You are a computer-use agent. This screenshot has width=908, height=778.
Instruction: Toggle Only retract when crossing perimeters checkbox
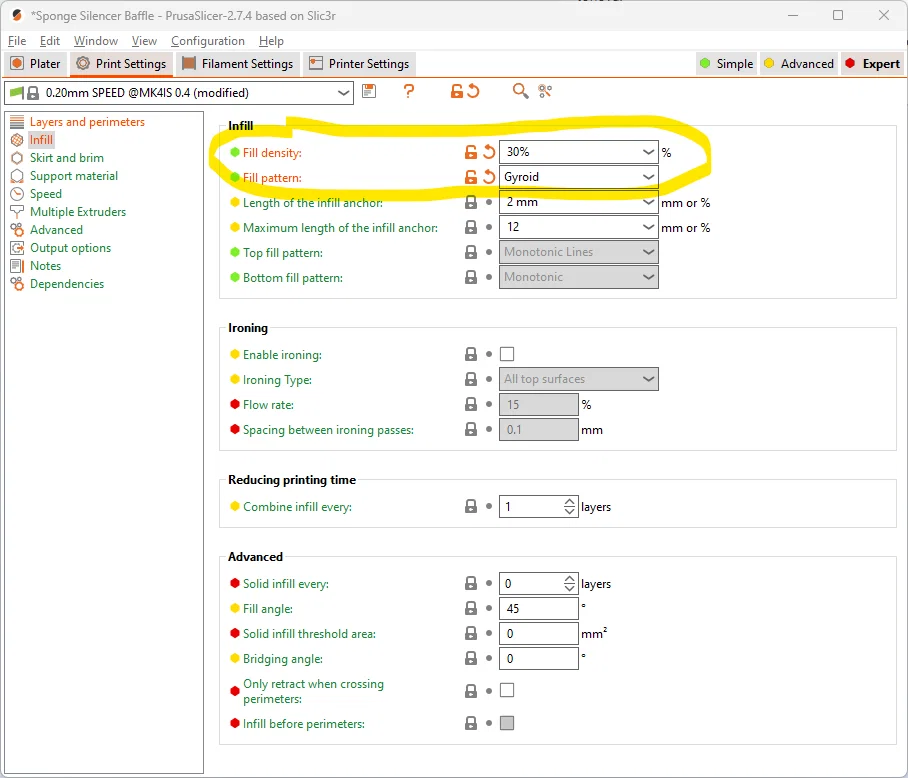tap(507, 690)
